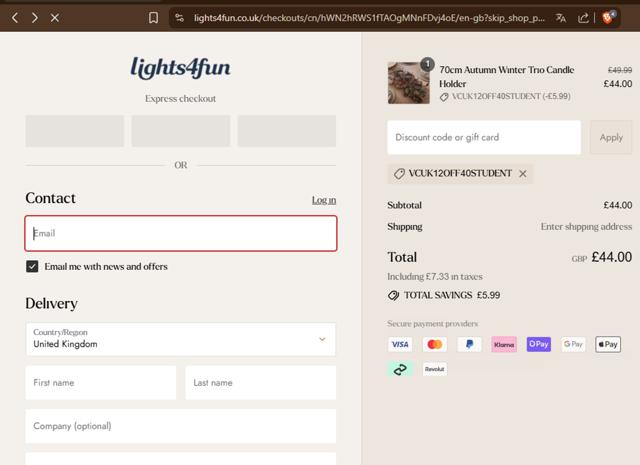The height and width of the screenshot is (465, 640).
Task: Go back with browser back arrow
Action: (x=15, y=18)
